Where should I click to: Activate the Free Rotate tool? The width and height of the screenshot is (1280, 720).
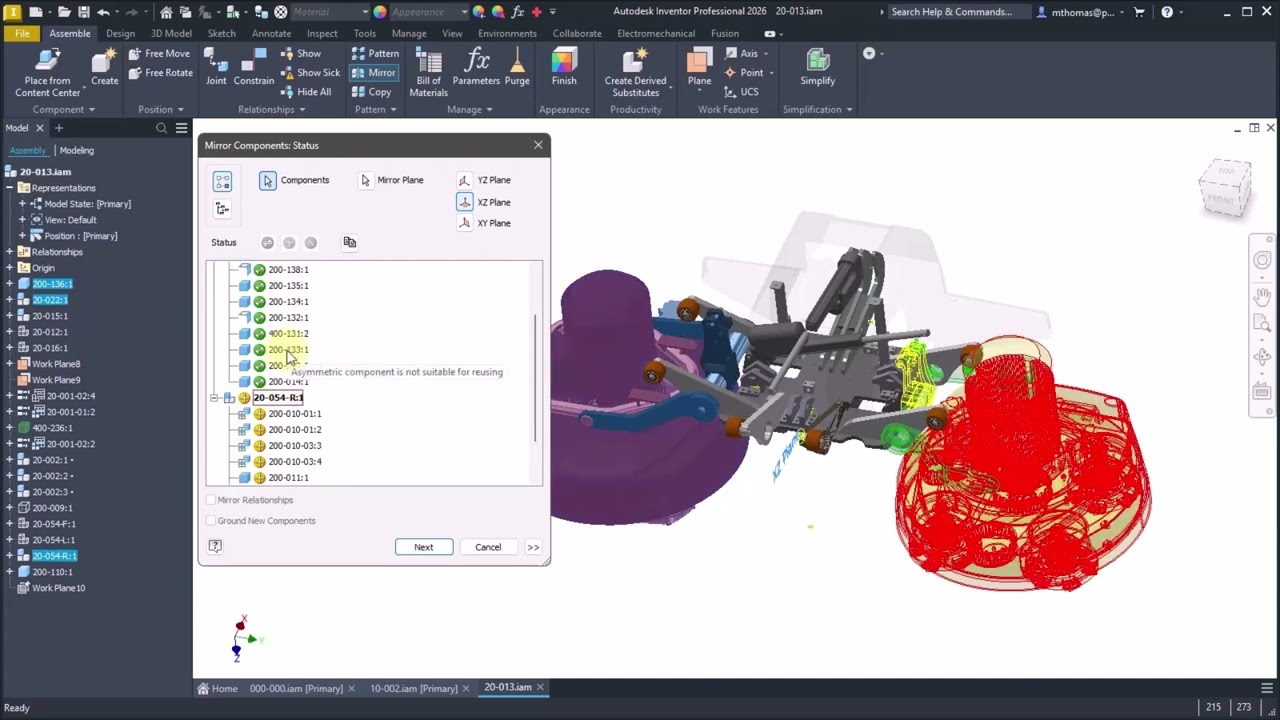[x=159, y=72]
